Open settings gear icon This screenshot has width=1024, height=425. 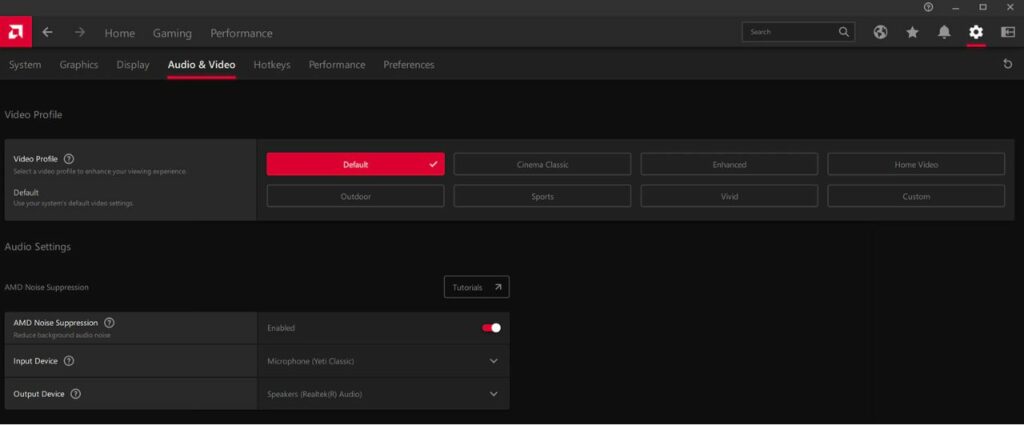click(976, 32)
